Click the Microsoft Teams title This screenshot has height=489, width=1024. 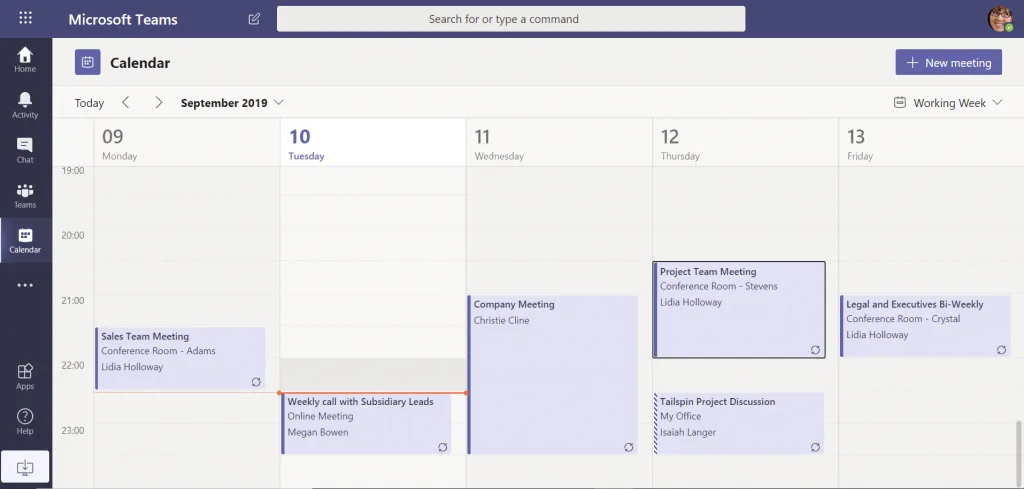pos(123,19)
